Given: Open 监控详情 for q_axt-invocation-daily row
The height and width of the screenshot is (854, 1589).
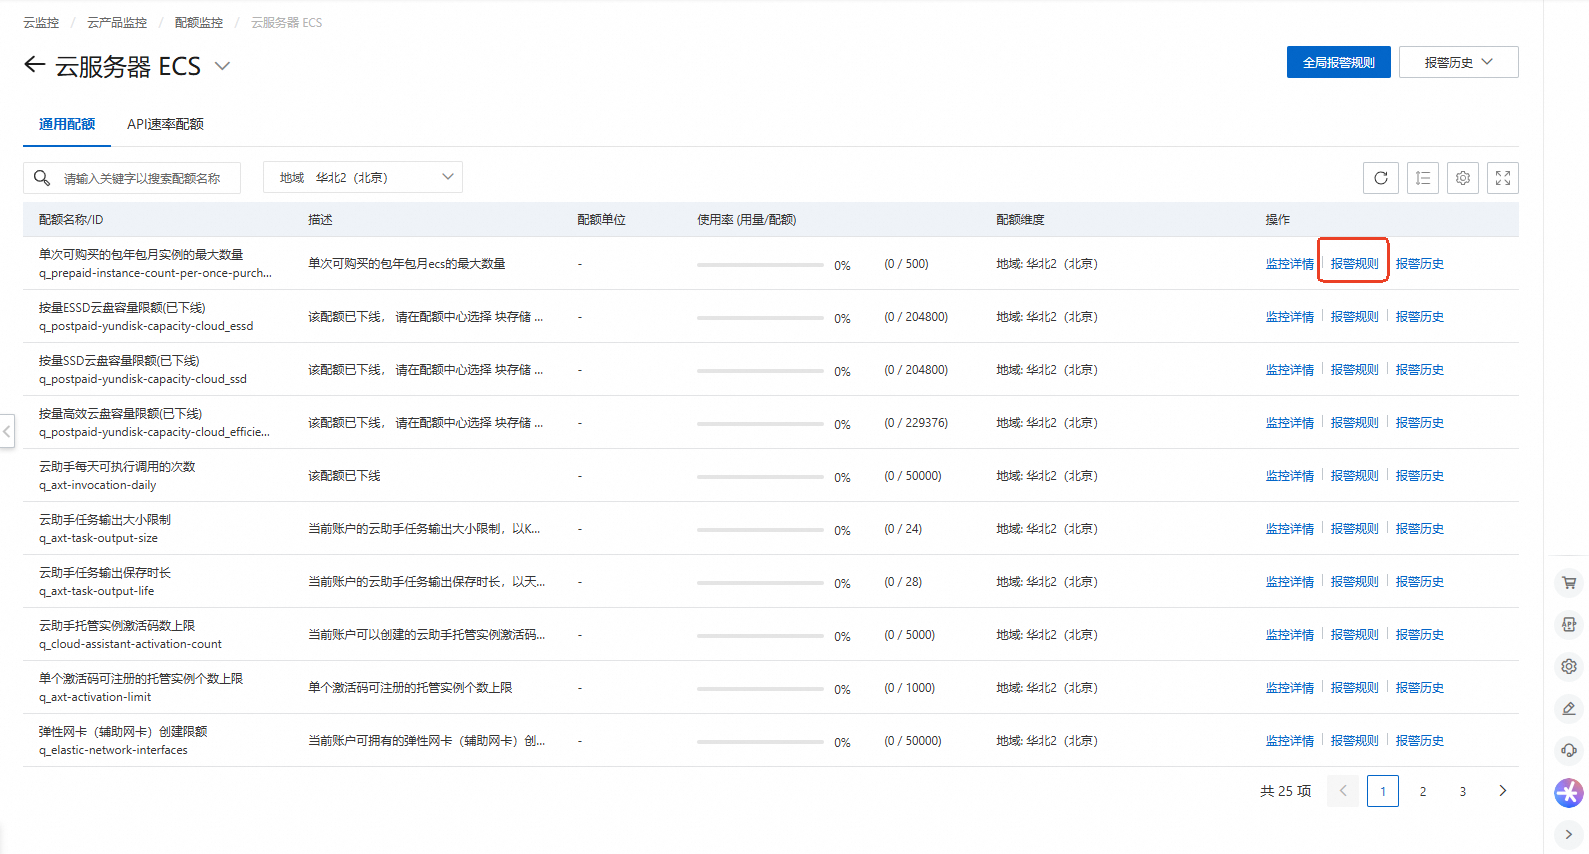Looking at the screenshot, I should [1290, 476].
